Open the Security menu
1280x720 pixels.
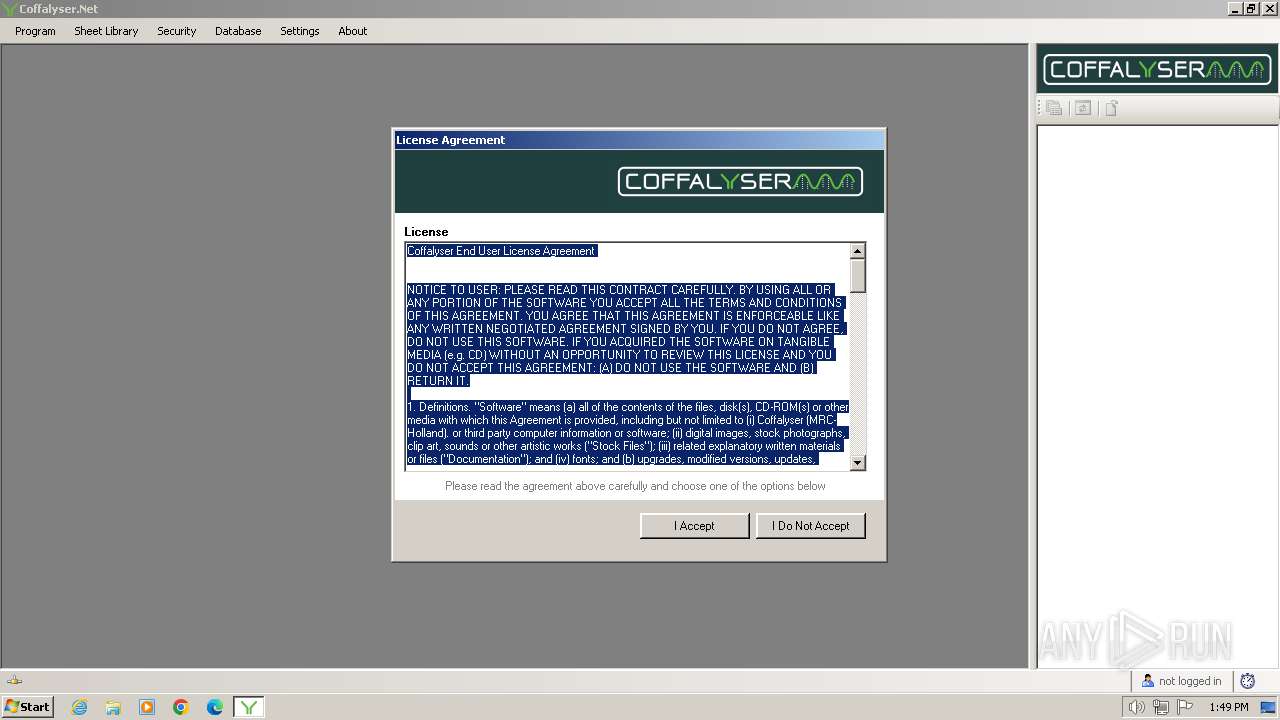tap(176, 31)
